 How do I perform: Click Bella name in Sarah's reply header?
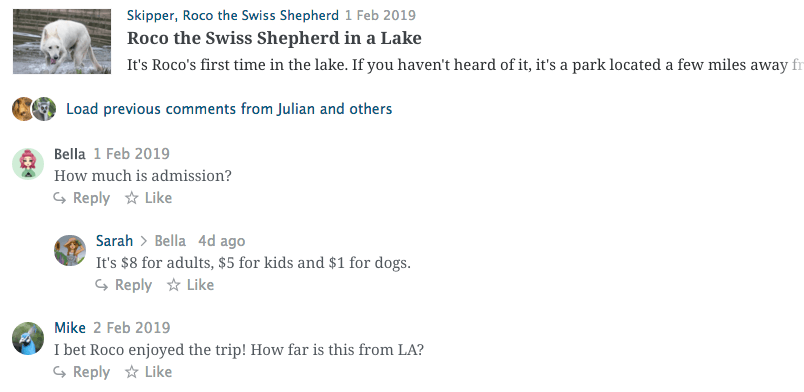pyautogui.click(x=170, y=241)
